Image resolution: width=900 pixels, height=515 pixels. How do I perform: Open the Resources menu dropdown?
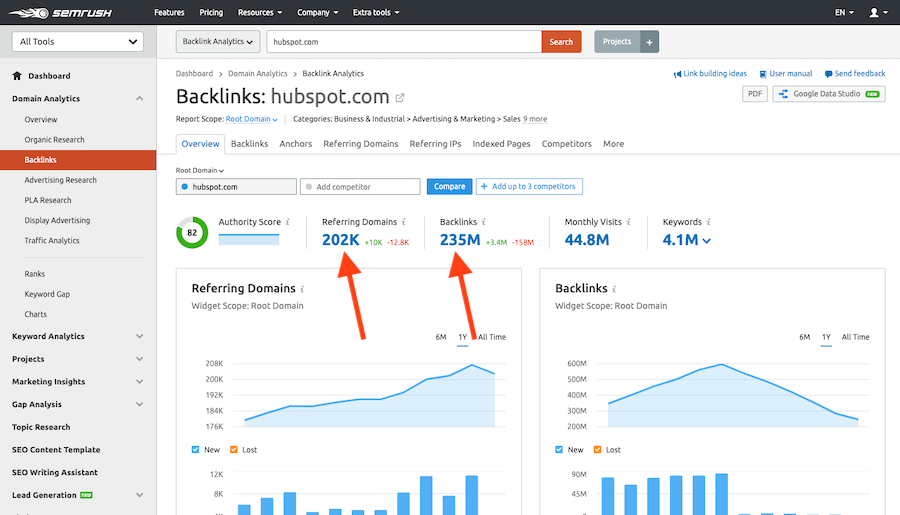pos(260,12)
